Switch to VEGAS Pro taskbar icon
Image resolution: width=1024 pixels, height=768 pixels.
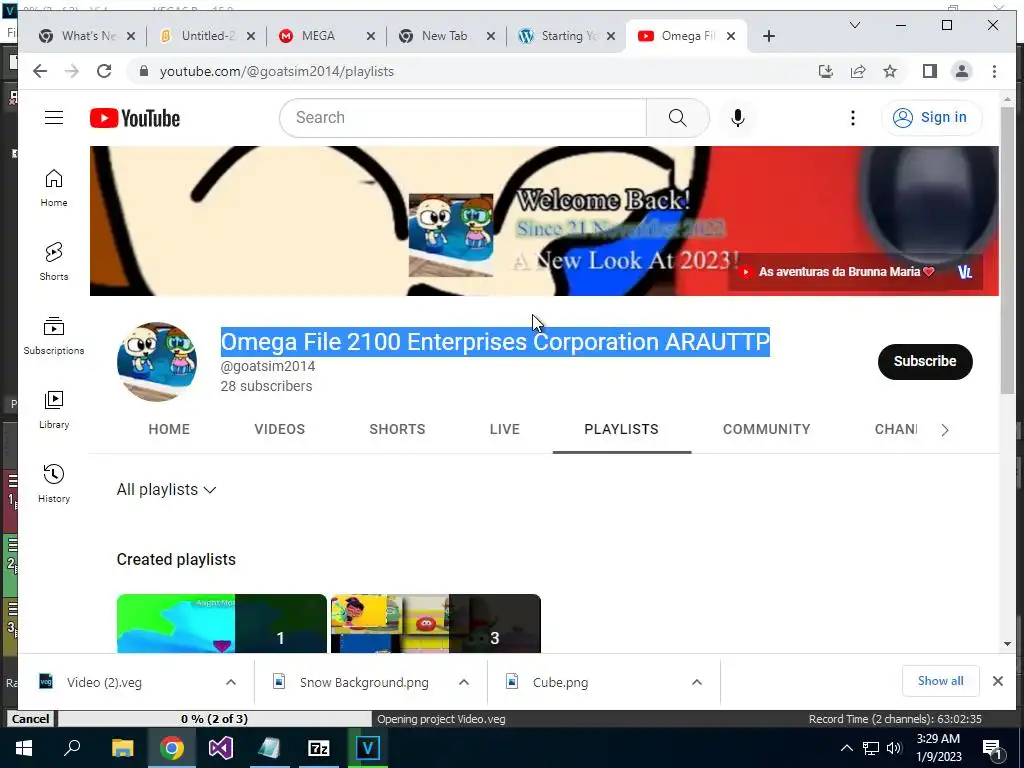pos(368,748)
